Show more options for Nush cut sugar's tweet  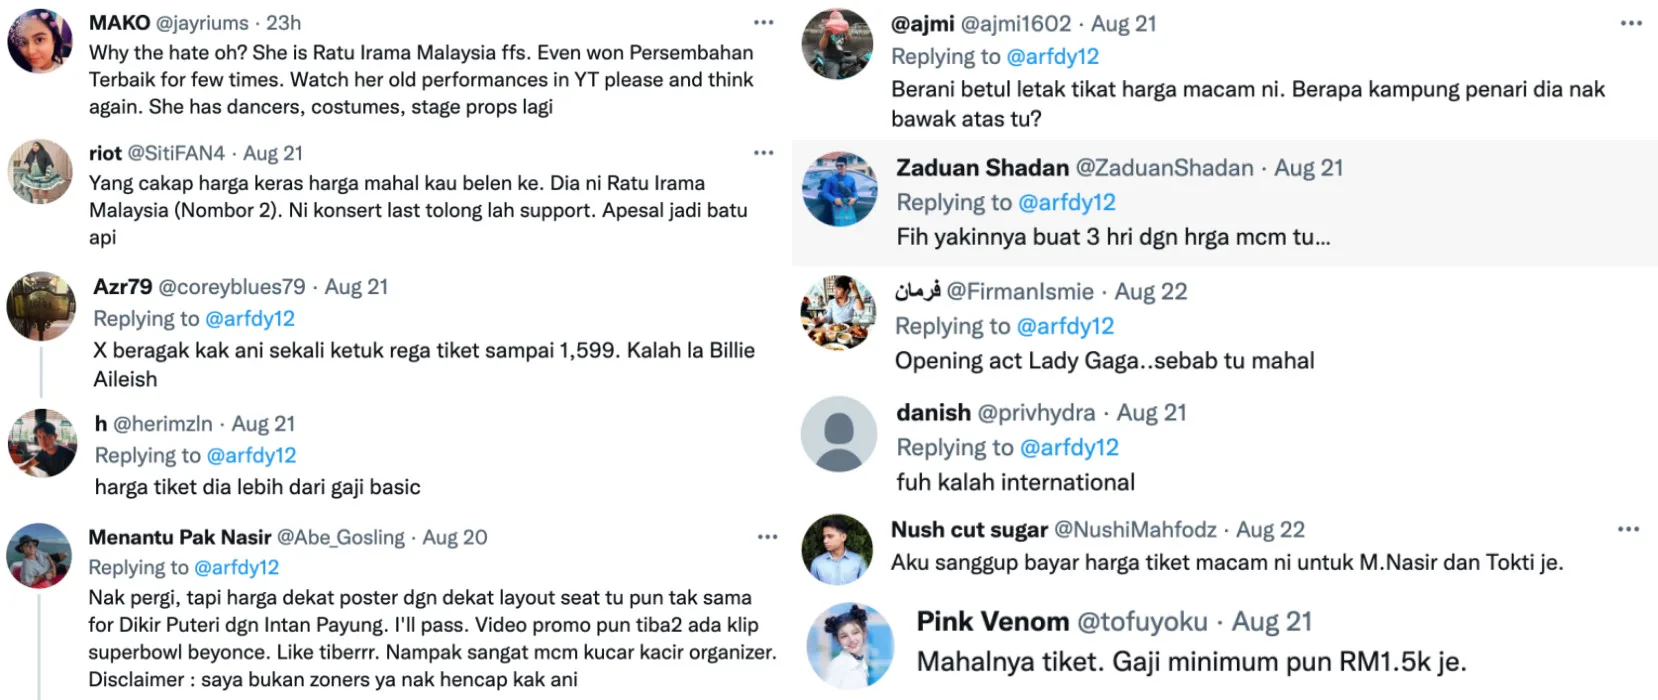pyautogui.click(x=1628, y=529)
